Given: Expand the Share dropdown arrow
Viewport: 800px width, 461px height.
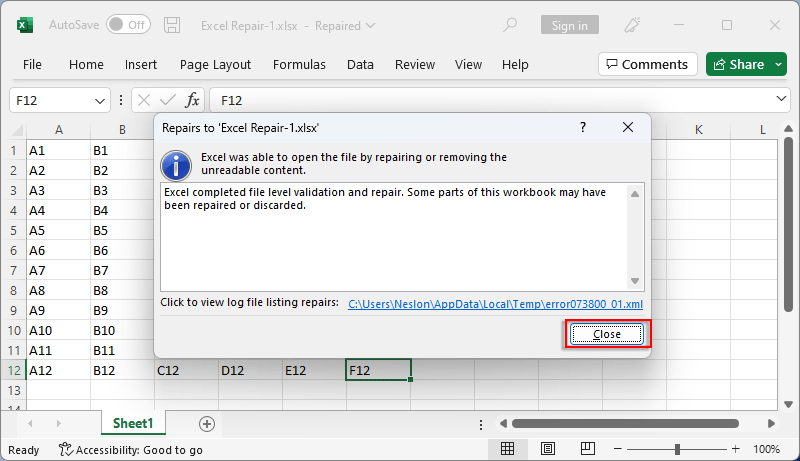Looking at the screenshot, I should (779, 64).
